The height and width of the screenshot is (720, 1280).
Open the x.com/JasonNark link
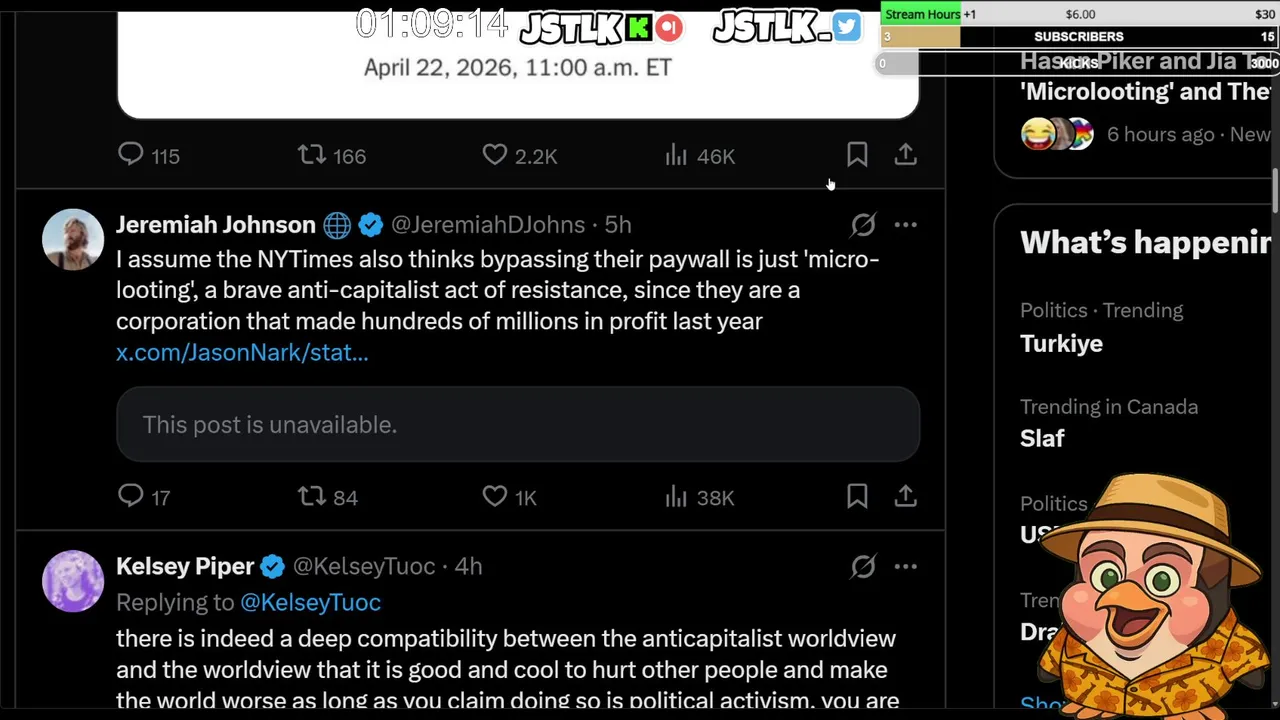242,352
